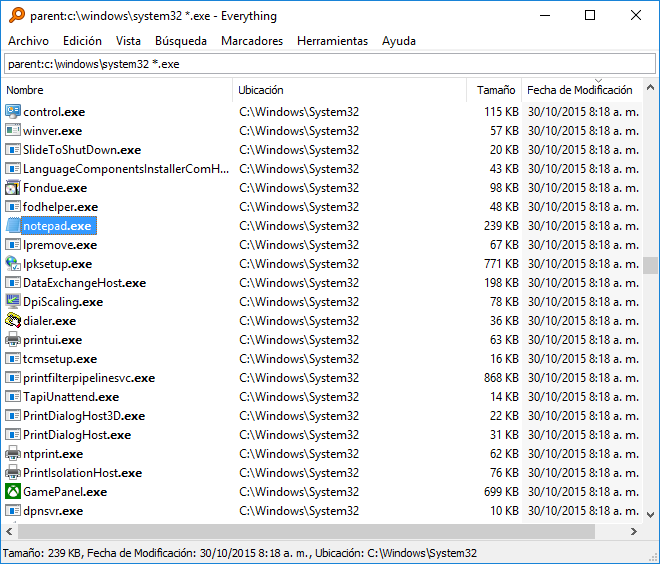Click the DpiScaling.exe monitor icon

[x=13, y=302]
